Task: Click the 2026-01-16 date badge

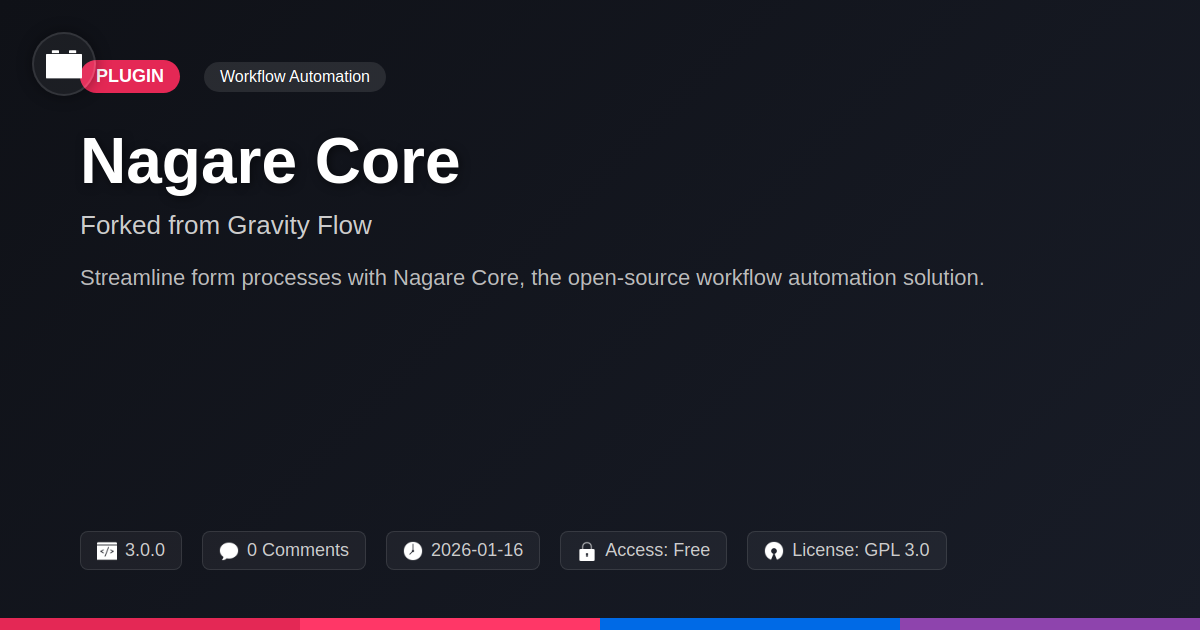Action: point(463,551)
